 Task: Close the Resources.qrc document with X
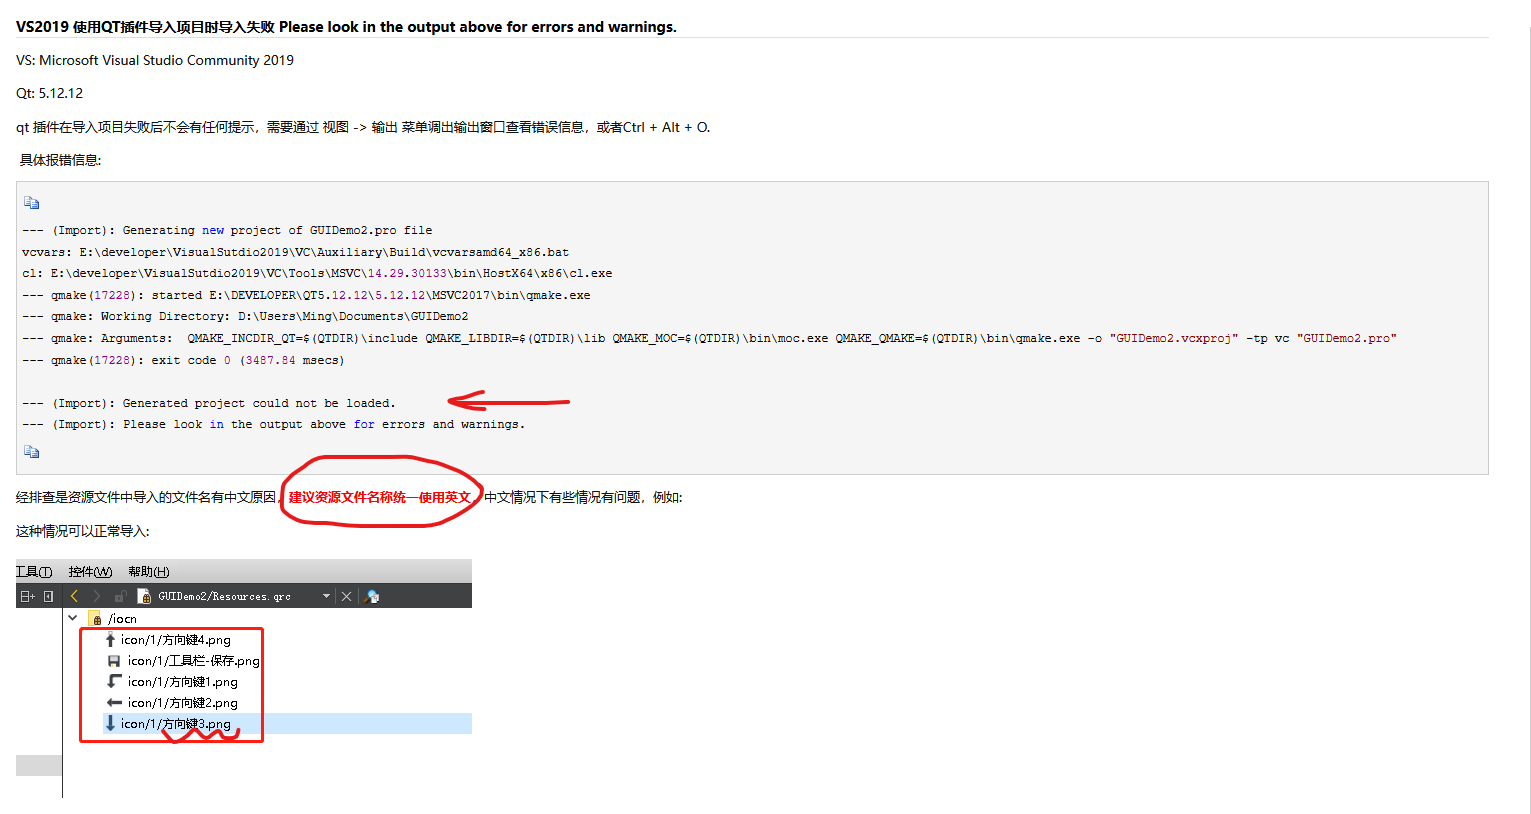347,596
